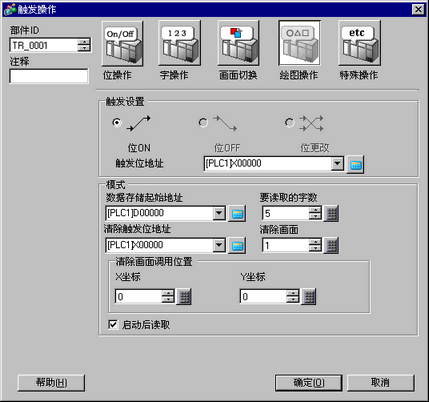Choose the 特殊操作 etc icon
This screenshot has height=402, width=429.
pyautogui.click(x=359, y=44)
